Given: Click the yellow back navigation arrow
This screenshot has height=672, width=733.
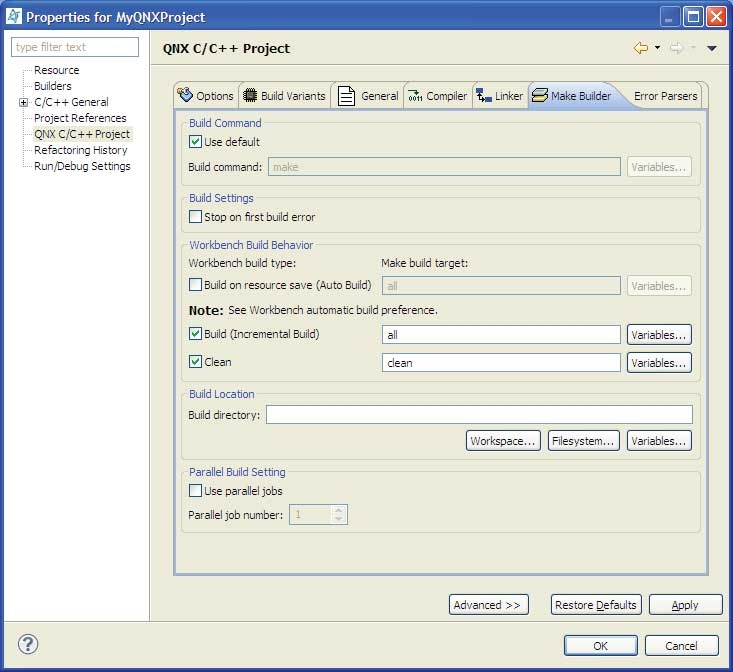Looking at the screenshot, I should pyautogui.click(x=641, y=48).
